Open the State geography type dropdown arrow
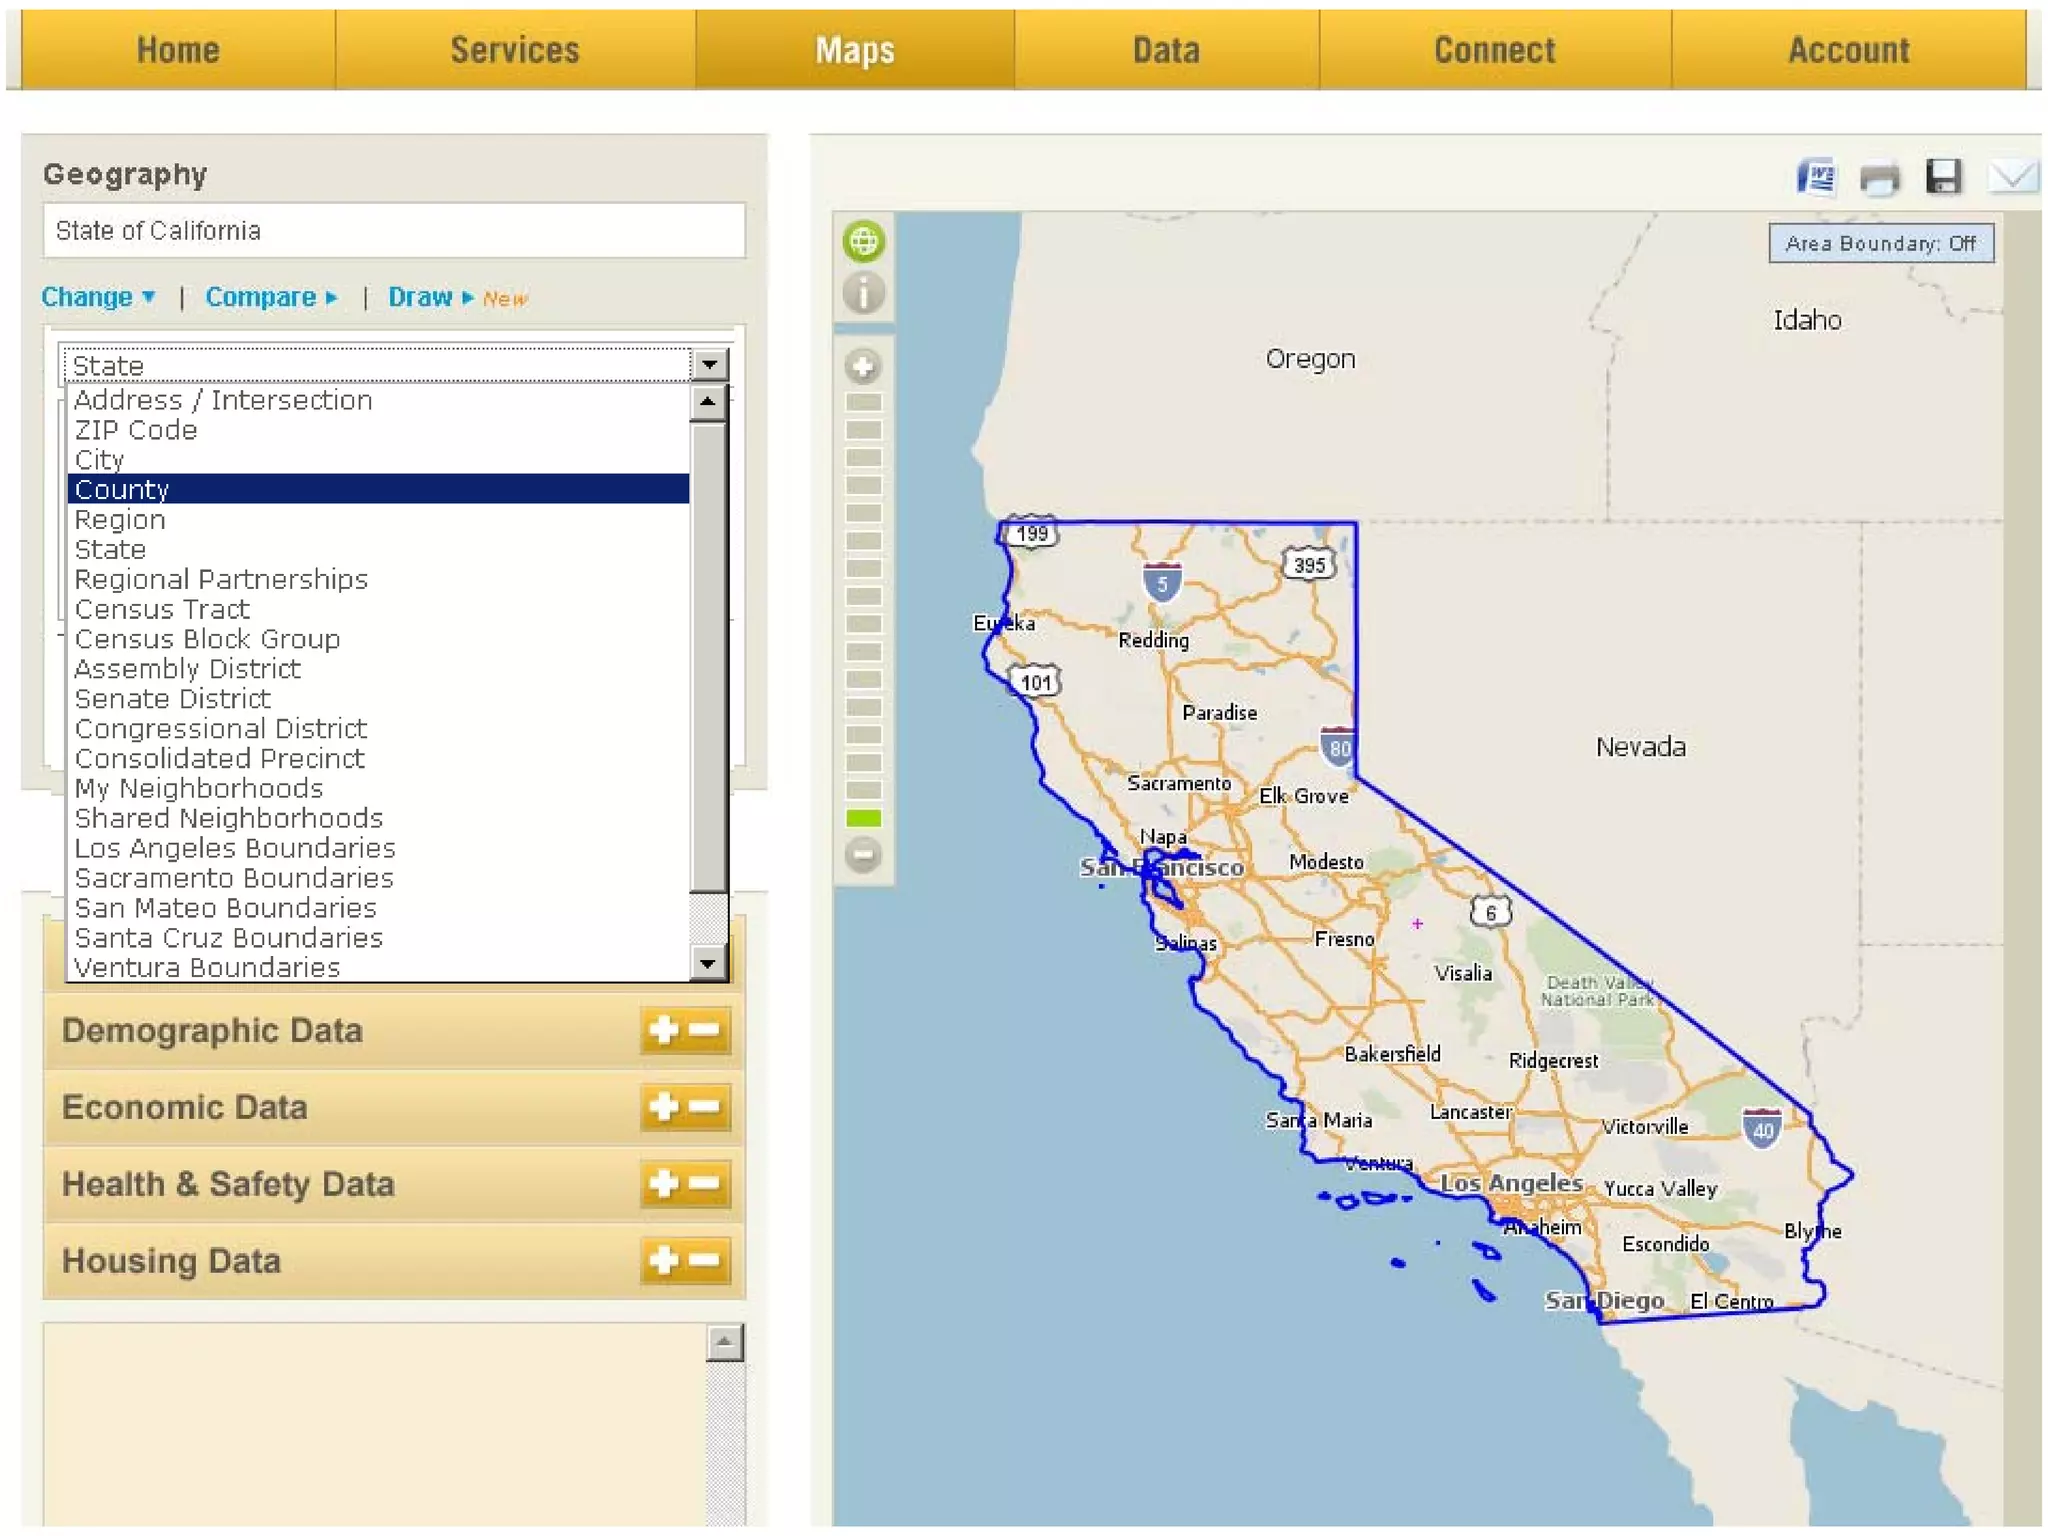 click(709, 365)
